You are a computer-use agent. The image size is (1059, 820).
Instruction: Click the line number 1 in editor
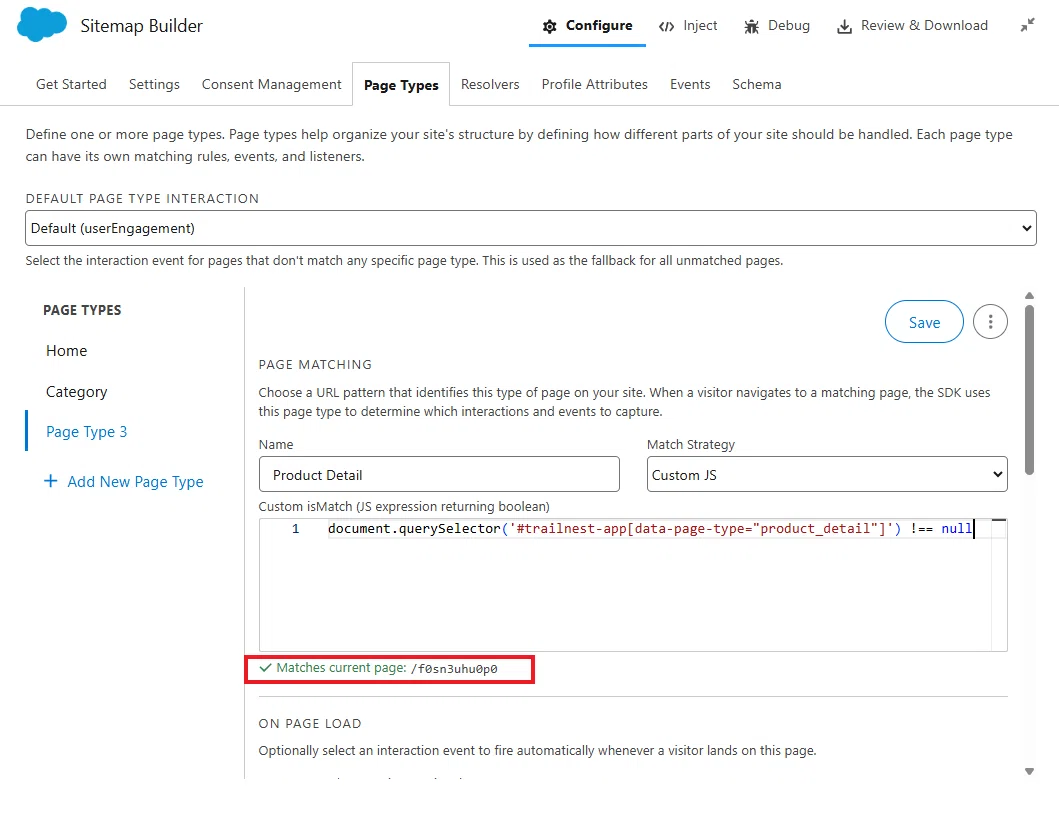(295, 528)
